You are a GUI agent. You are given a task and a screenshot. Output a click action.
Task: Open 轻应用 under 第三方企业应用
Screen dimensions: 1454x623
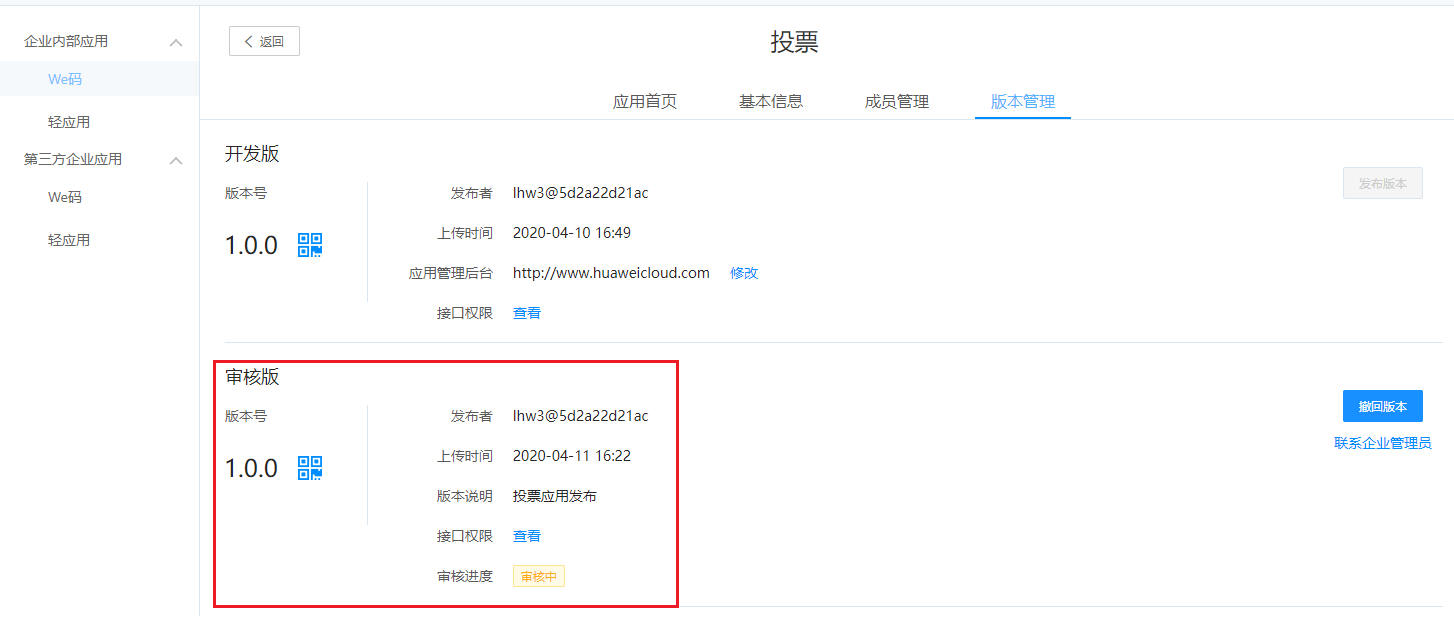69,240
